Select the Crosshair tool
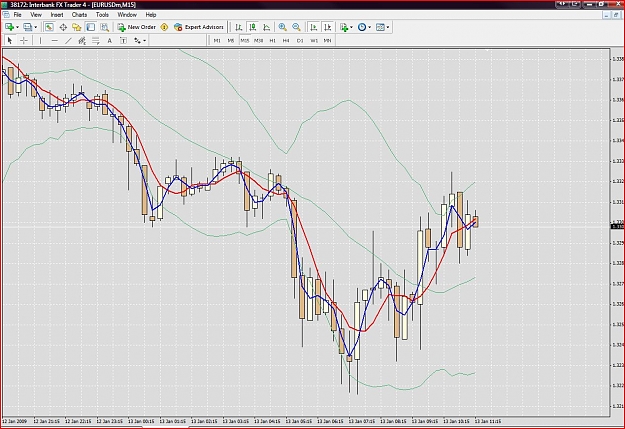 (24, 40)
